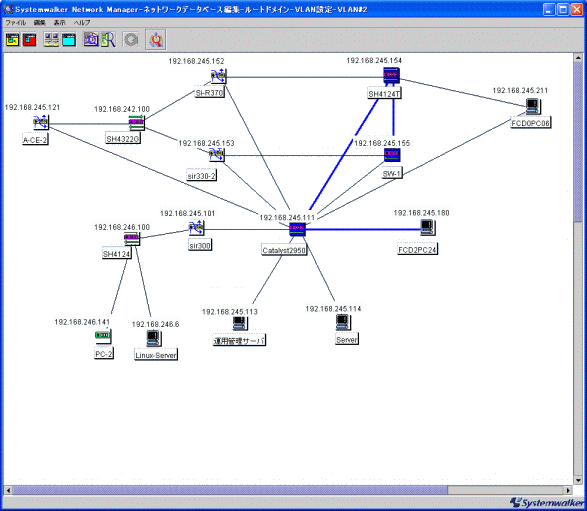Click the grey circular refresh toolbar icon
Image resolution: width=587 pixels, height=511 pixels.
(x=131, y=40)
